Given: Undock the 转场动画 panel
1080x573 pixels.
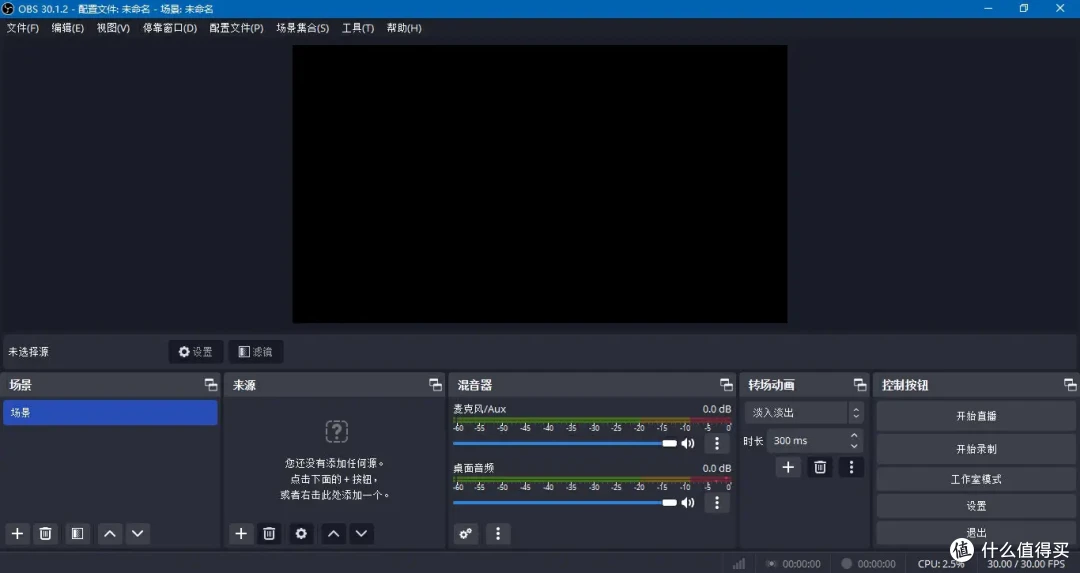Looking at the screenshot, I should click(x=860, y=384).
